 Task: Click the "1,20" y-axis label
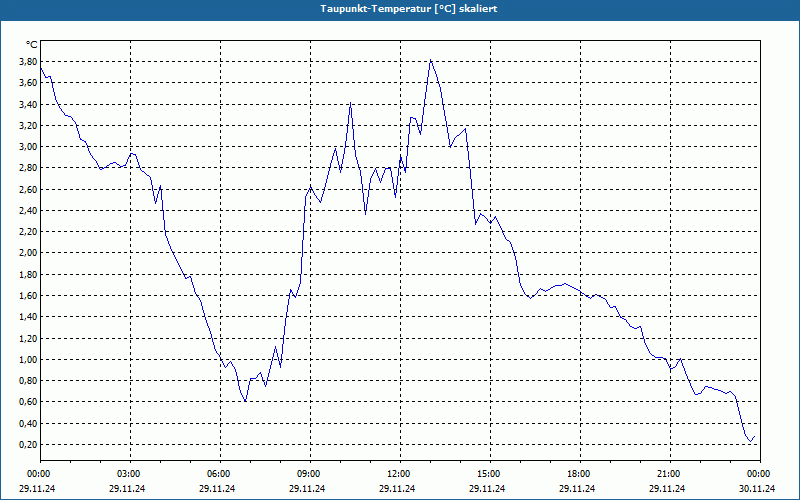(29, 338)
